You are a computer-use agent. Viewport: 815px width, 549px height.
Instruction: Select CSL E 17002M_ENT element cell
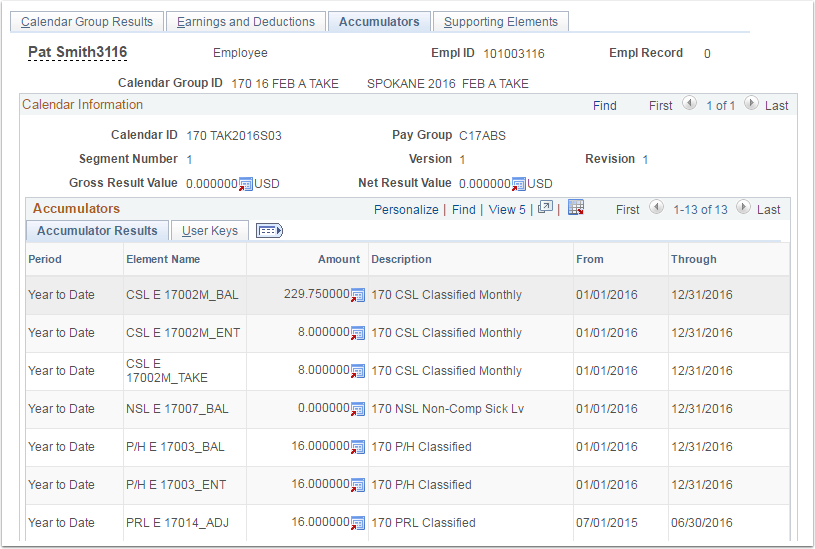(183, 333)
